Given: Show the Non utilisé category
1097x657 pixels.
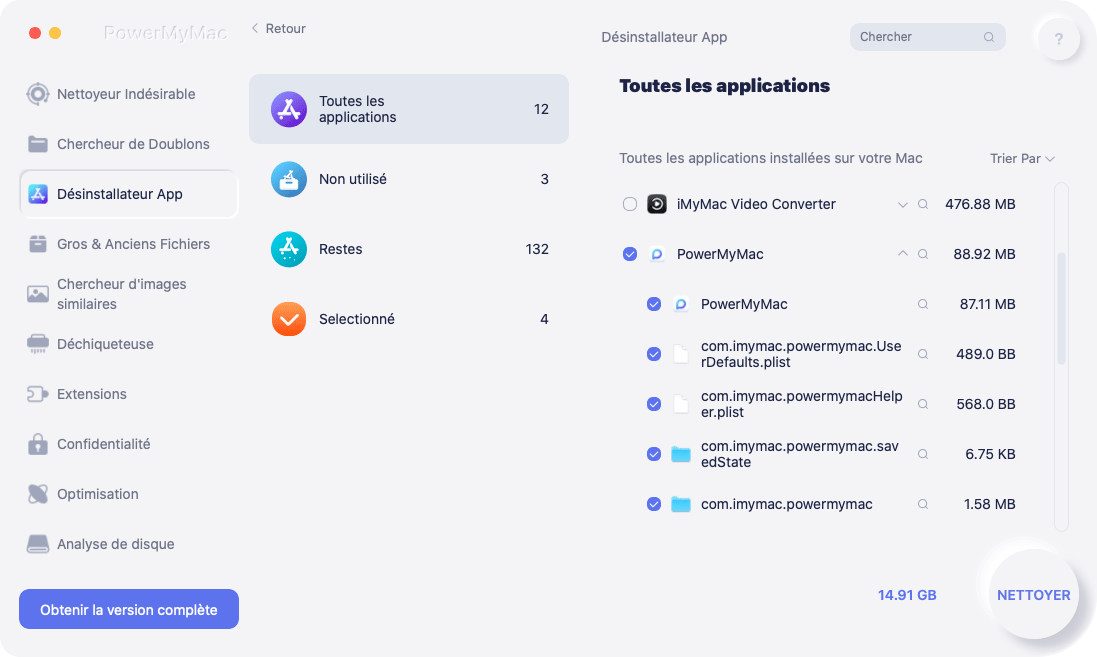Looking at the screenshot, I should [409, 179].
